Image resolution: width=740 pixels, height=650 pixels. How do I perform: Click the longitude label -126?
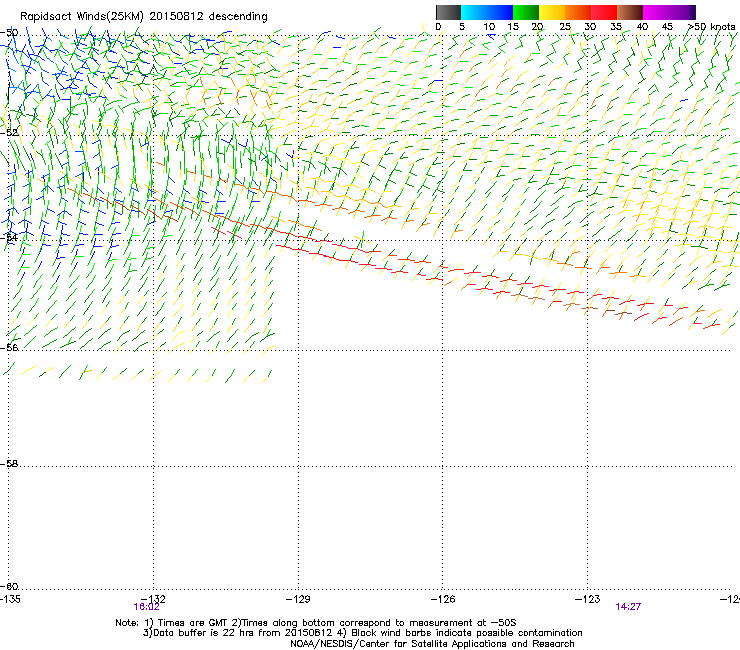[443, 599]
